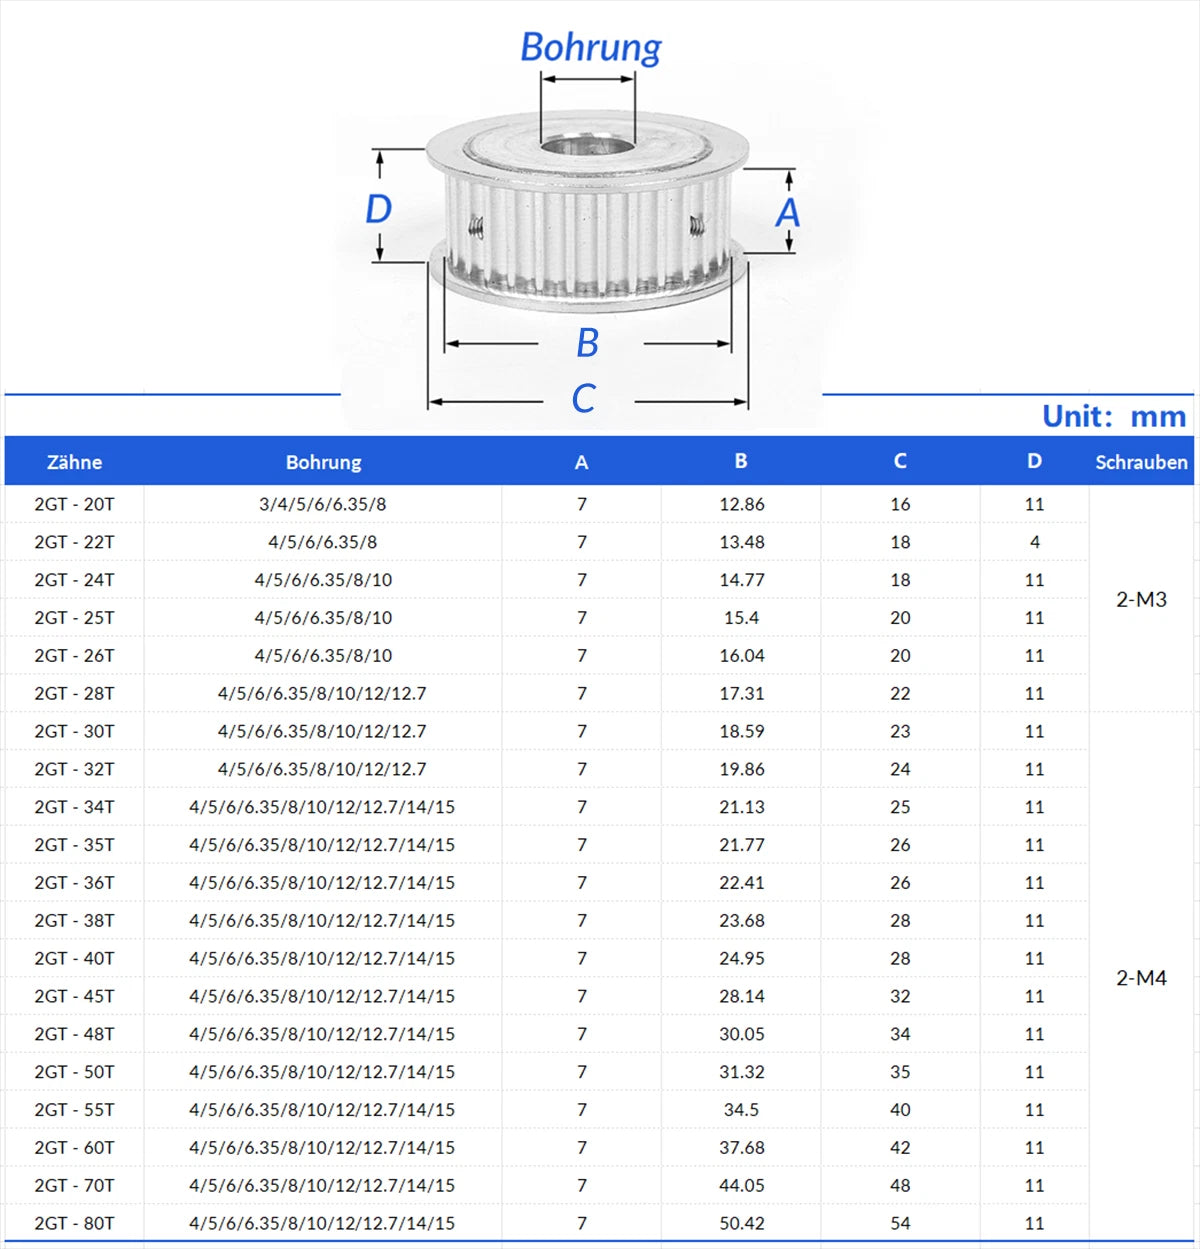The width and height of the screenshot is (1200, 1249).
Task: Click the Bohrung label above the pulley
Action: point(590,47)
